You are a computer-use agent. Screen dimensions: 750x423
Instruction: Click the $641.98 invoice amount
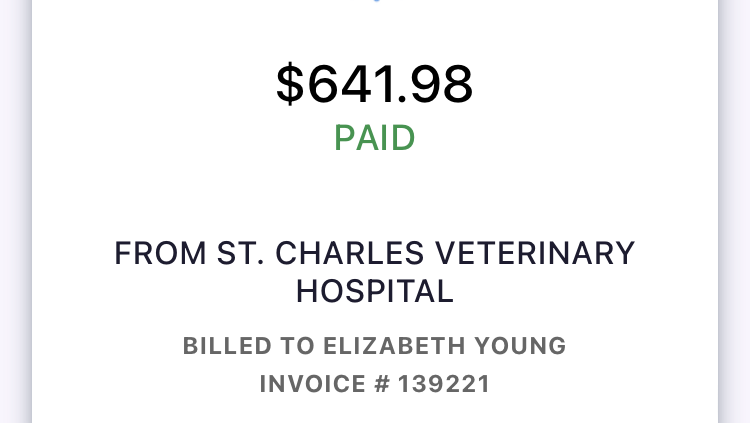pyautogui.click(x=375, y=85)
